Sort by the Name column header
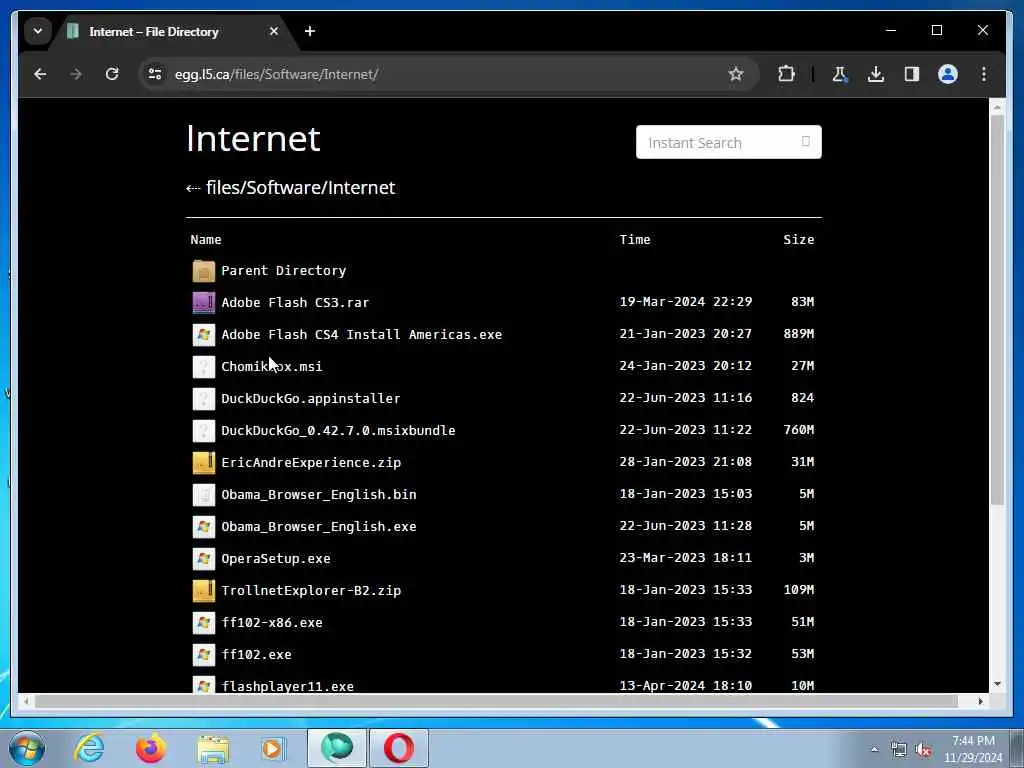The width and height of the screenshot is (1024, 768). click(x=206, y=240)
